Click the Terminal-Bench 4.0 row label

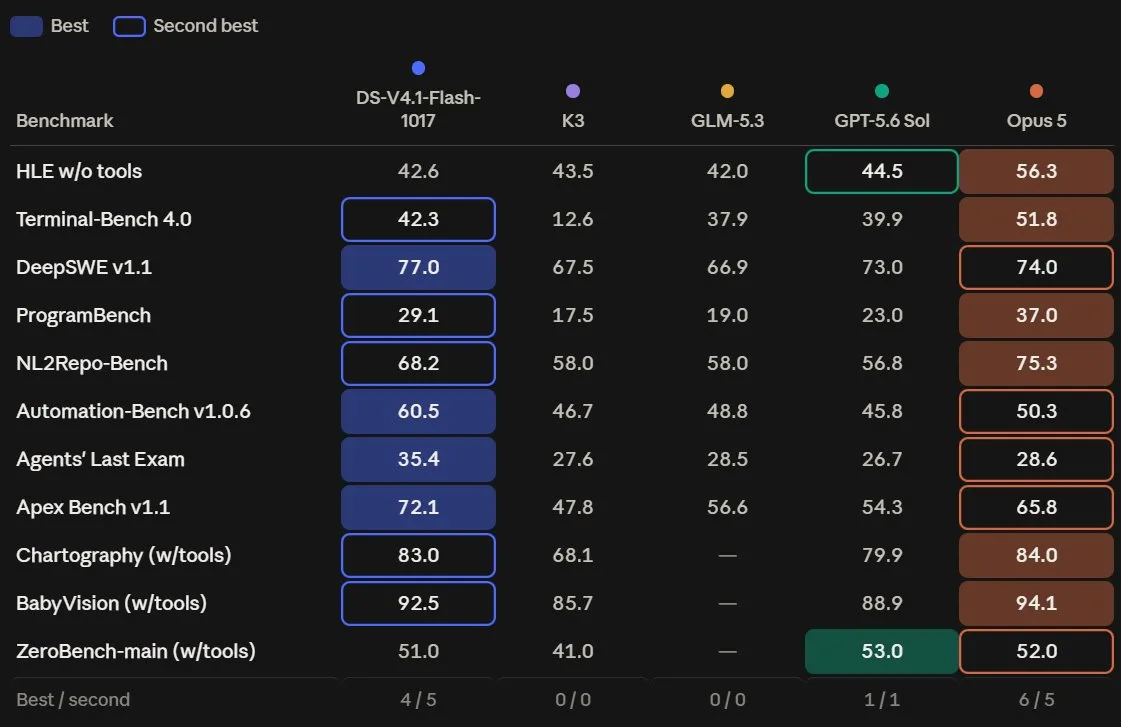coord(104,219)
